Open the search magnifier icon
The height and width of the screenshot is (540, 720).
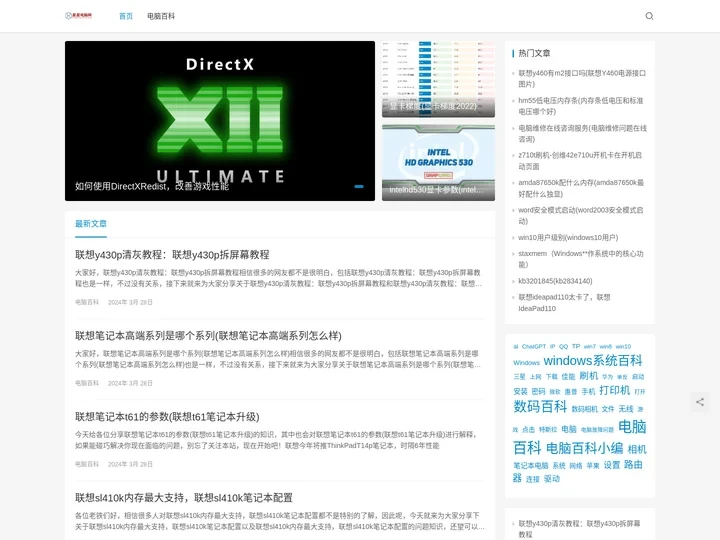coord(649,16)
